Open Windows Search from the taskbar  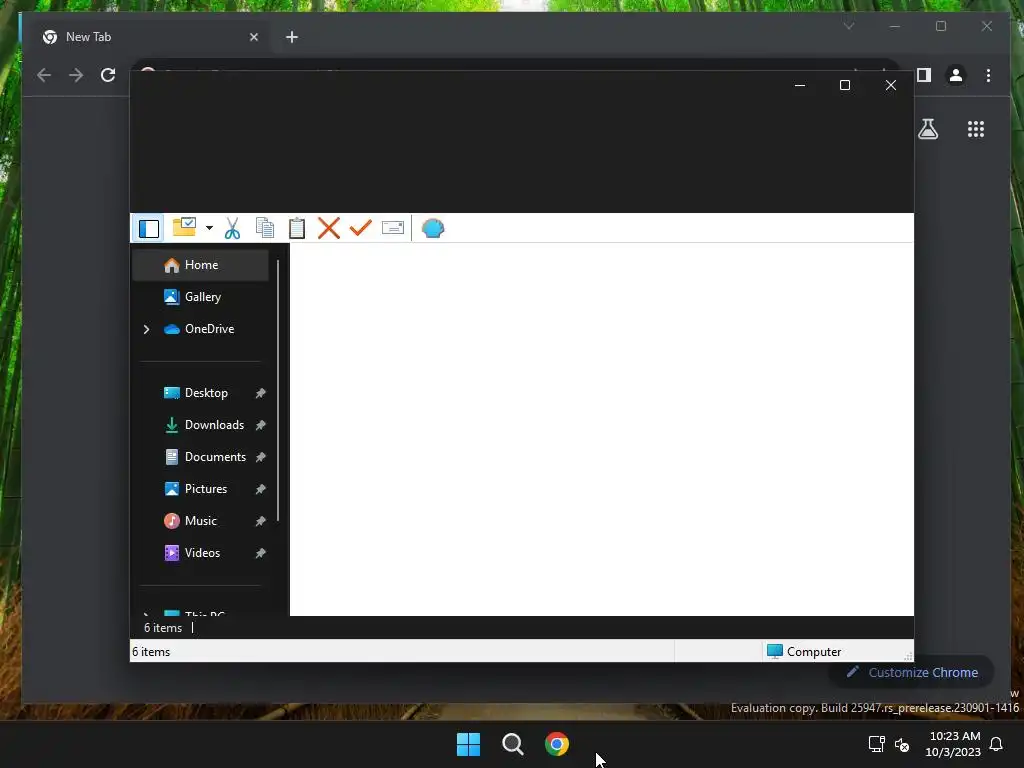click(513, 744)
